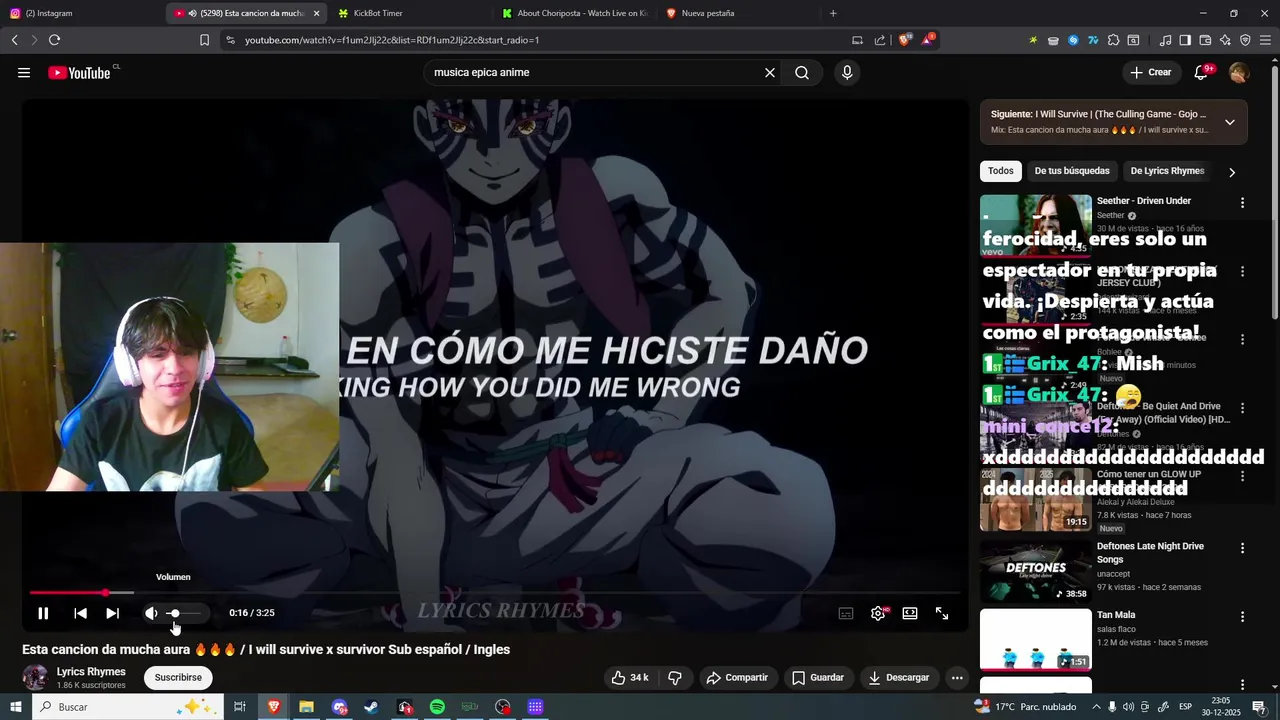Adjust the volume slider handle

(174, 613)
